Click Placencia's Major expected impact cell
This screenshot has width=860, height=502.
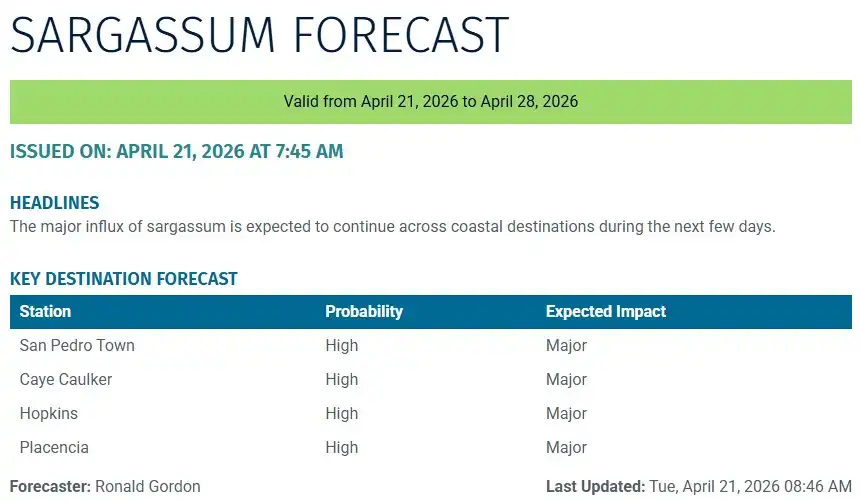[x=566, y=447]
